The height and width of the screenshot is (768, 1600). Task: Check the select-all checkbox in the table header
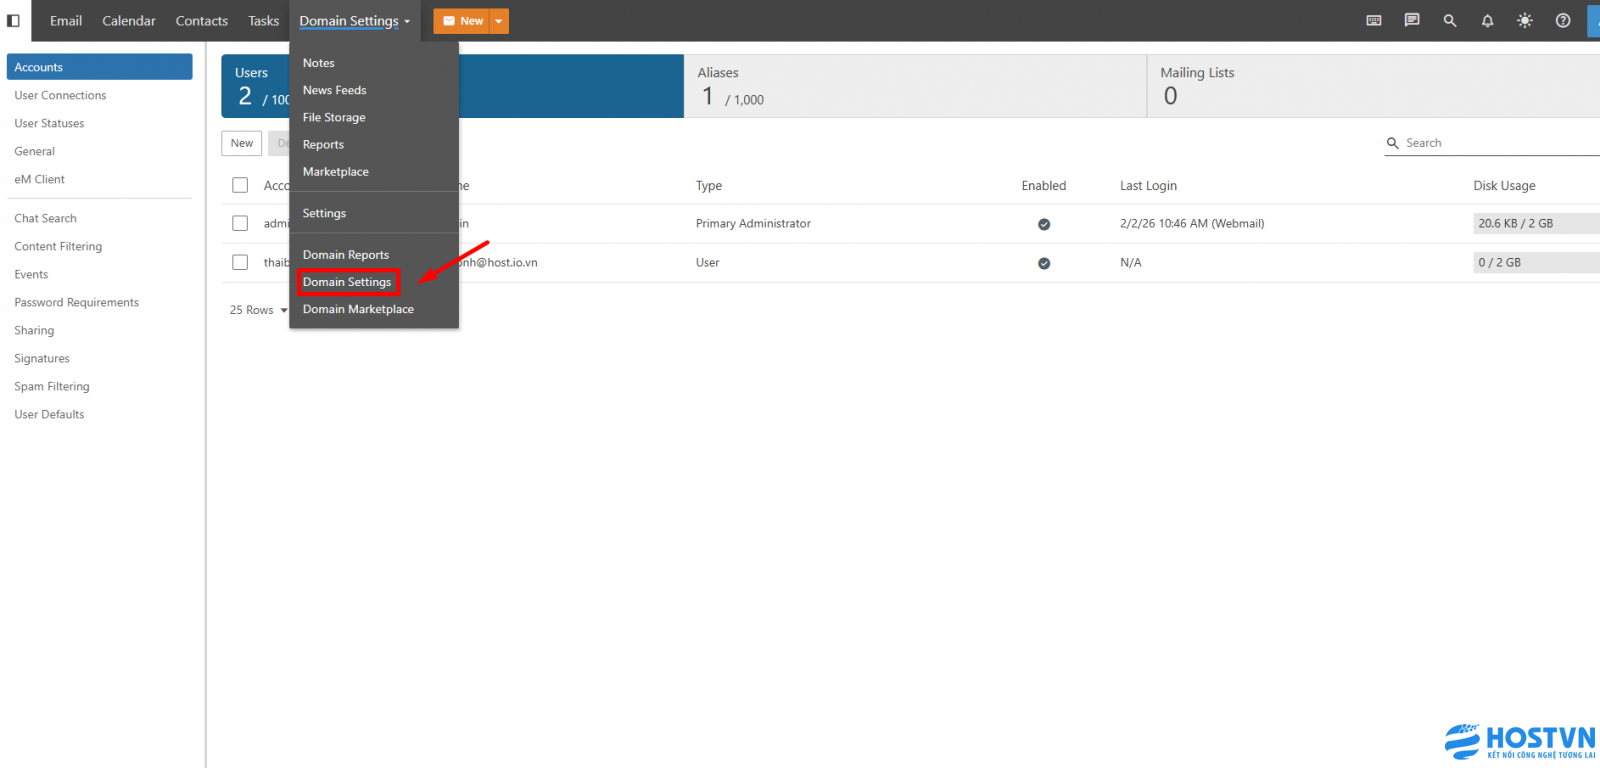(x=240, y=185)
